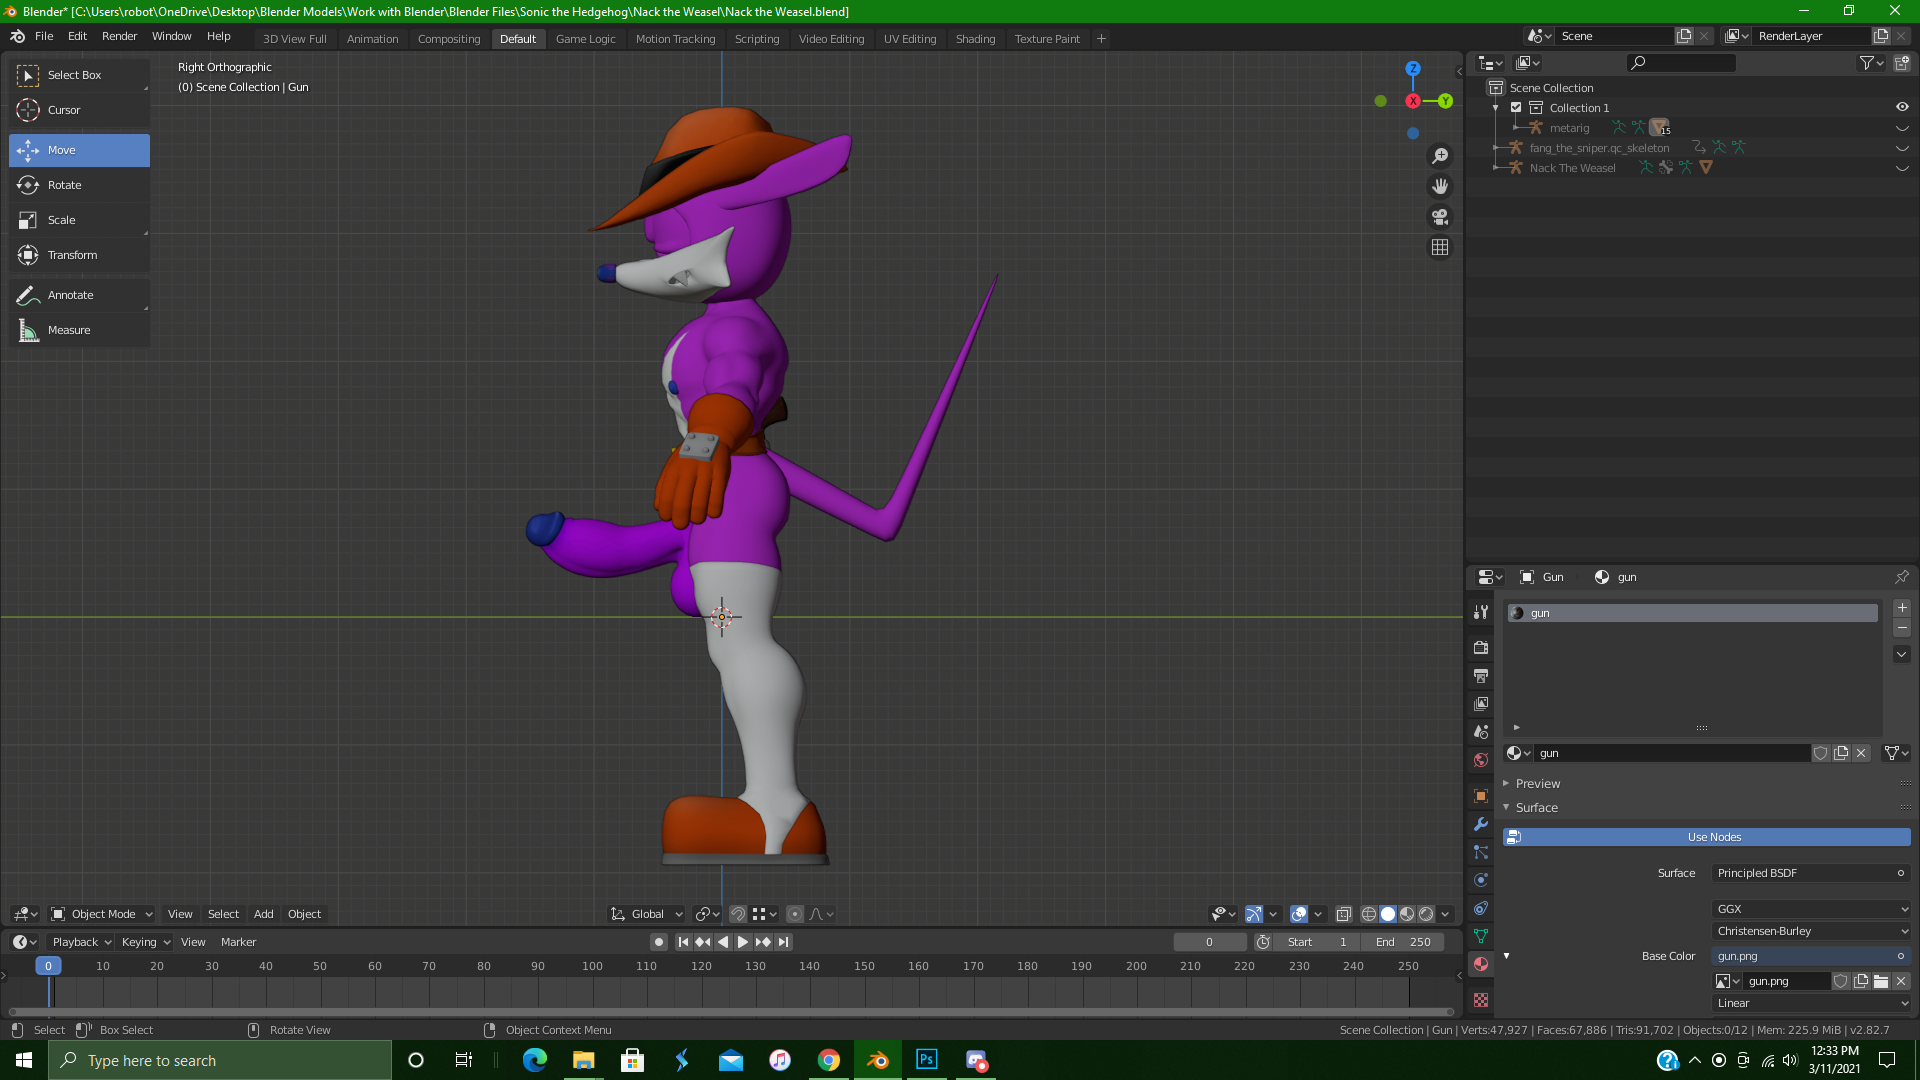This screenshot has height=1080, width=1920.
Task: Click the zoom view magnifier icon
Action: [1440, 156]
